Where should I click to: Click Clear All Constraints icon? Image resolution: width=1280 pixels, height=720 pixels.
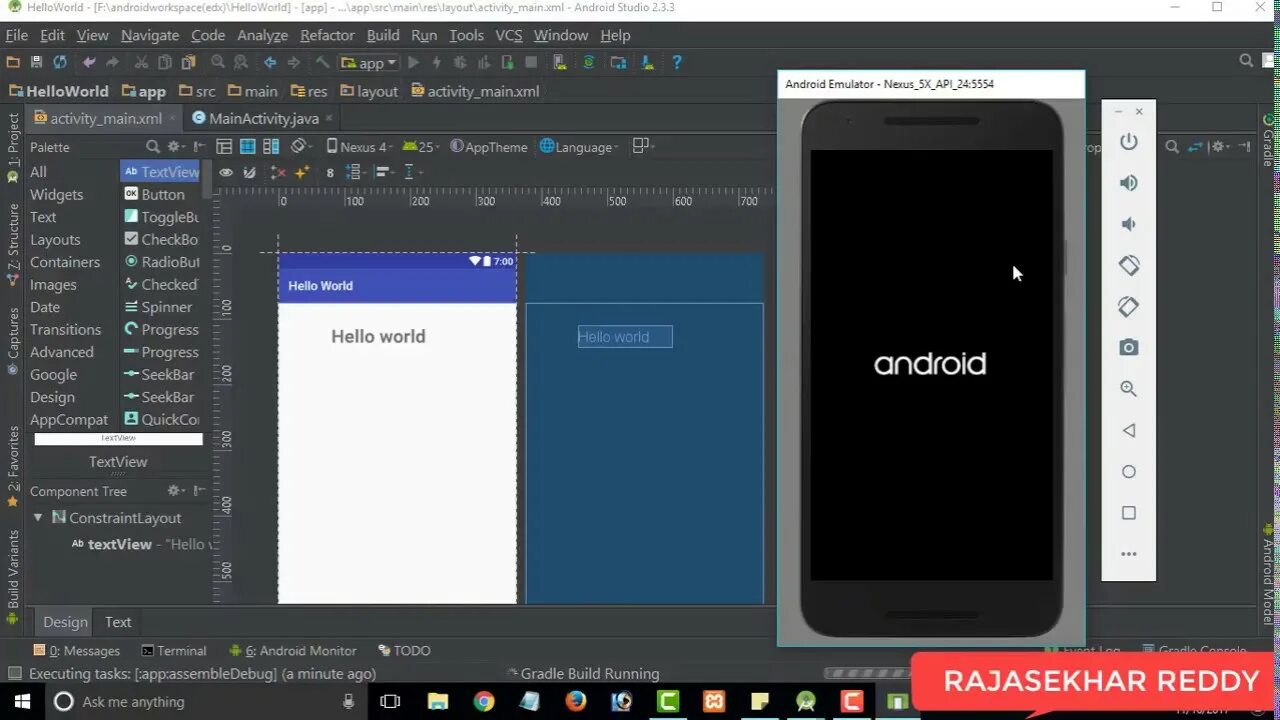pos(278,172)
